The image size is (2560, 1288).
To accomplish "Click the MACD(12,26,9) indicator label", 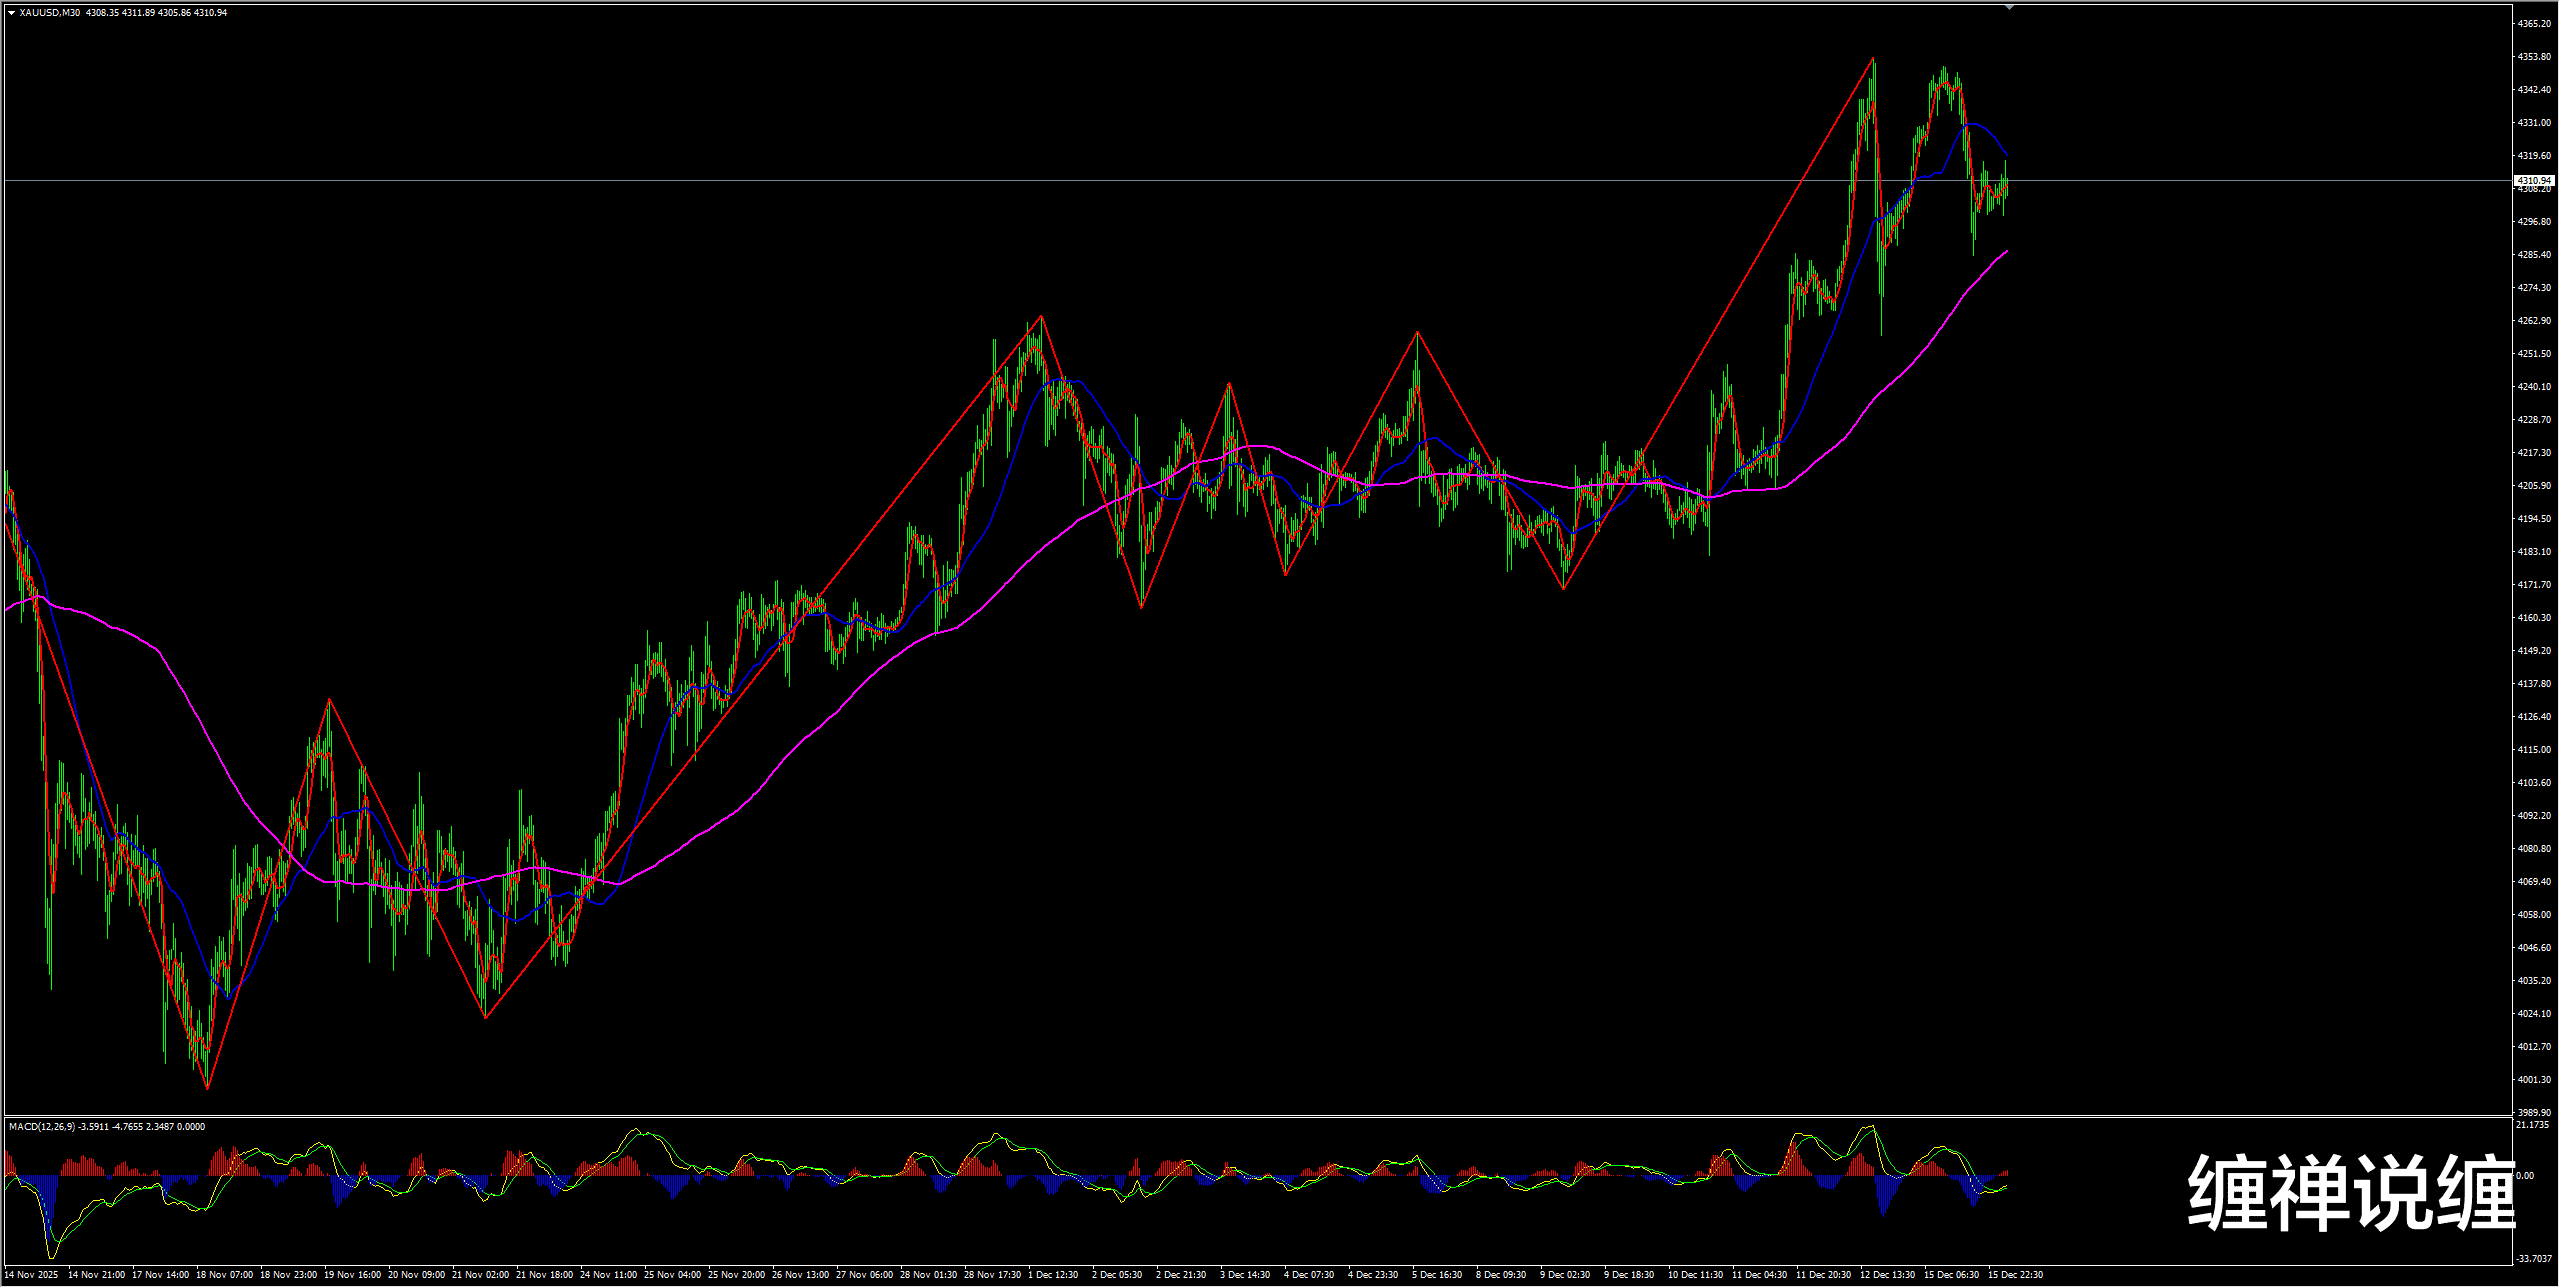I will 42,1127.
